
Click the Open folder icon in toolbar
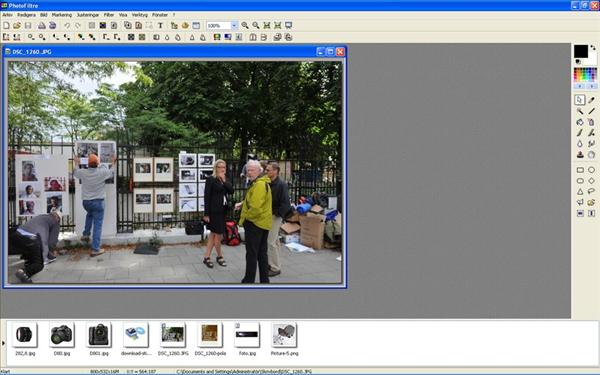click(x=17, y=26)
